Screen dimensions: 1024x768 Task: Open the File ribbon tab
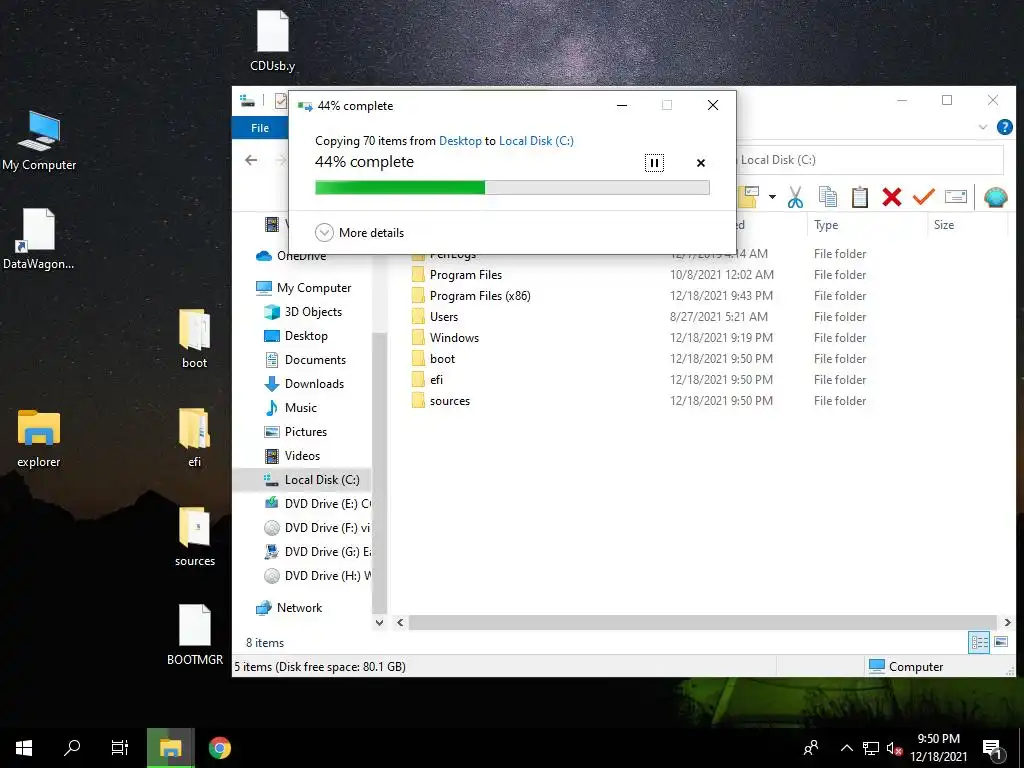260,128
